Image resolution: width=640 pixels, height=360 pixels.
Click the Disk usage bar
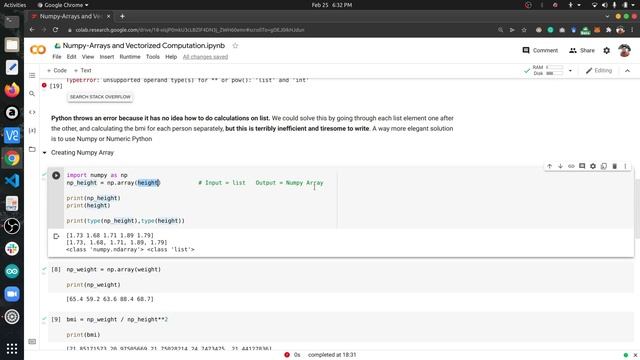(x=555, y=73)
